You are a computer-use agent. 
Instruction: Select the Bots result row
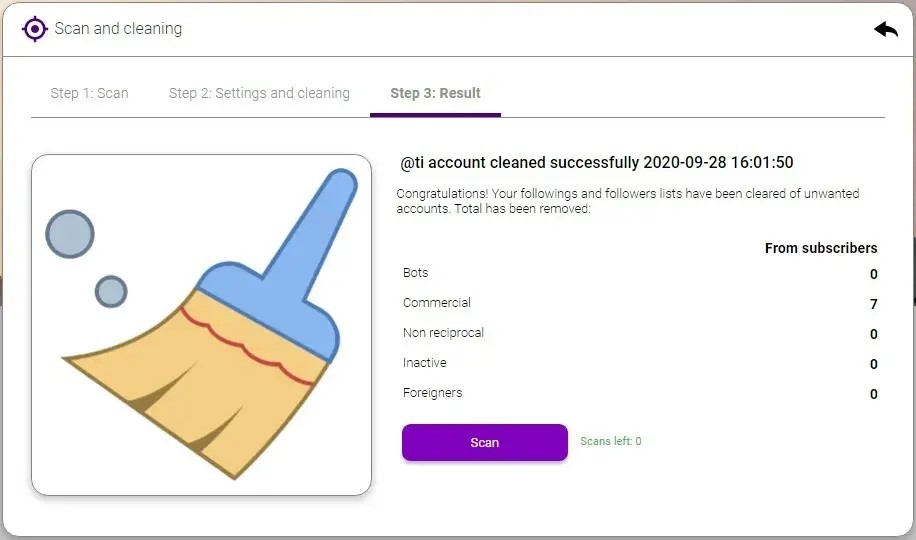tap(640, 273)
